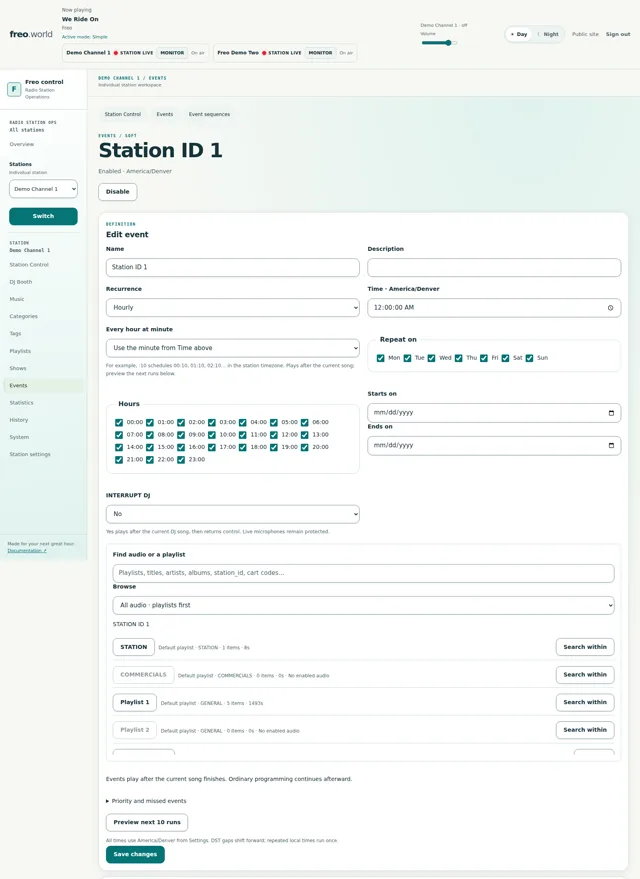Select Playlist 1
Image resolution: width=640 pixels, height=879 pixels.
(x=135, y=702)
